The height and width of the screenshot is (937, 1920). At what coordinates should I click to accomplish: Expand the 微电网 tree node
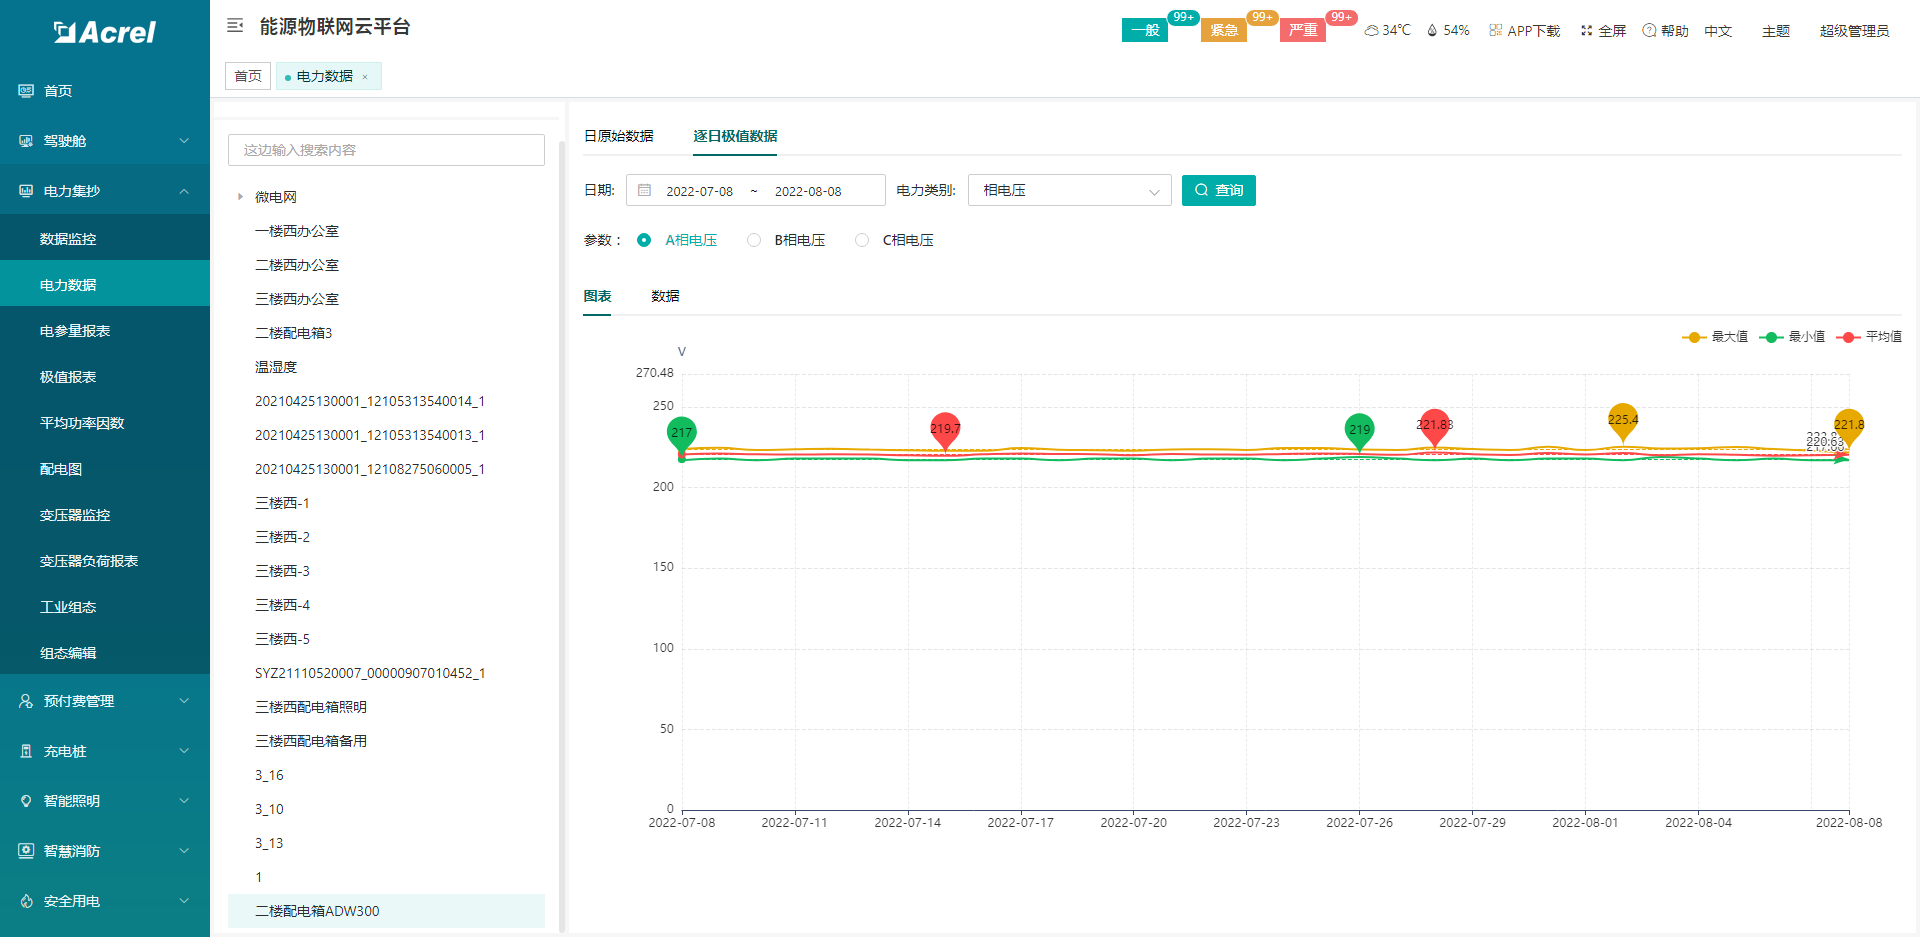tap(240, 197)
